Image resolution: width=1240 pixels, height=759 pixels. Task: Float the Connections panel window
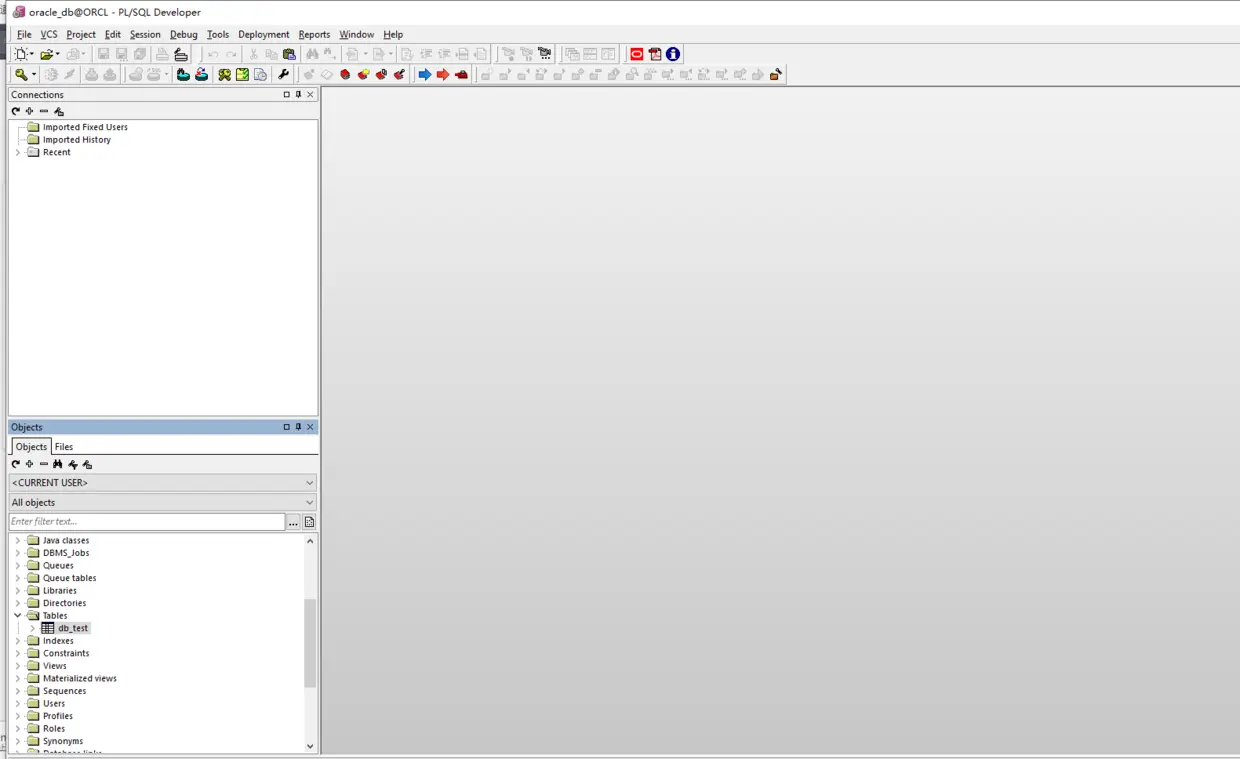point(286,94)
